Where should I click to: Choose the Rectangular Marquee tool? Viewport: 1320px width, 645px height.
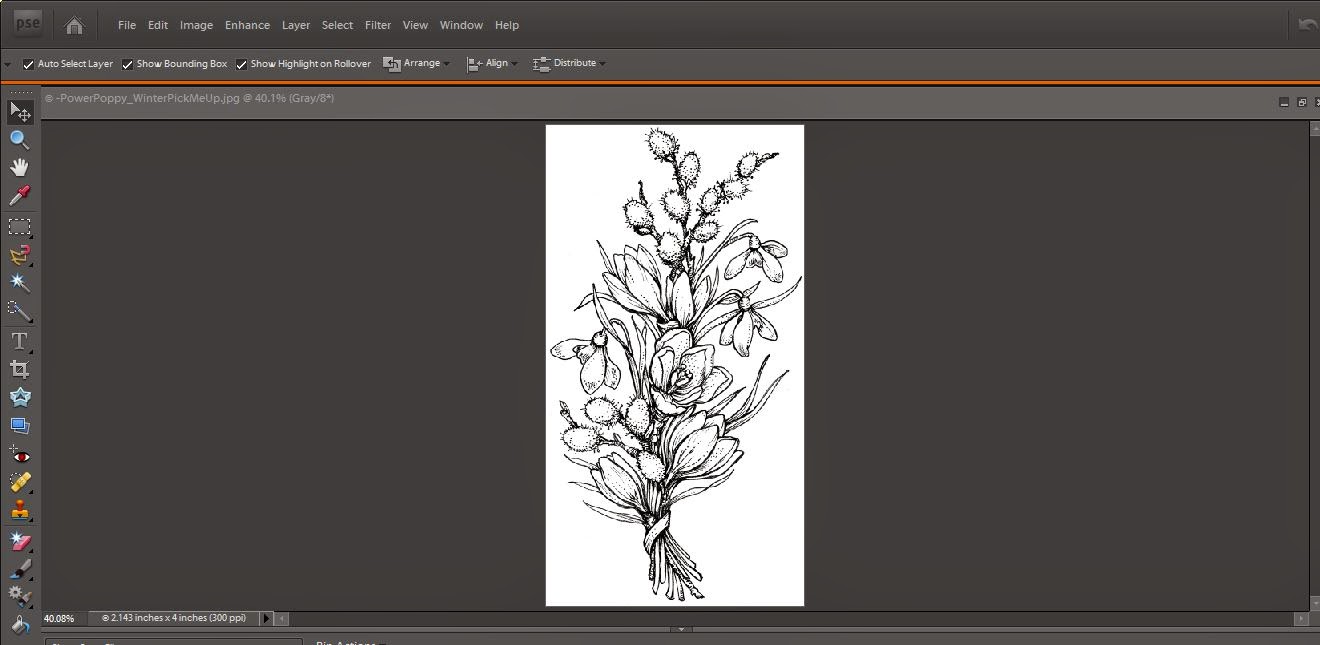coord(19,227)
